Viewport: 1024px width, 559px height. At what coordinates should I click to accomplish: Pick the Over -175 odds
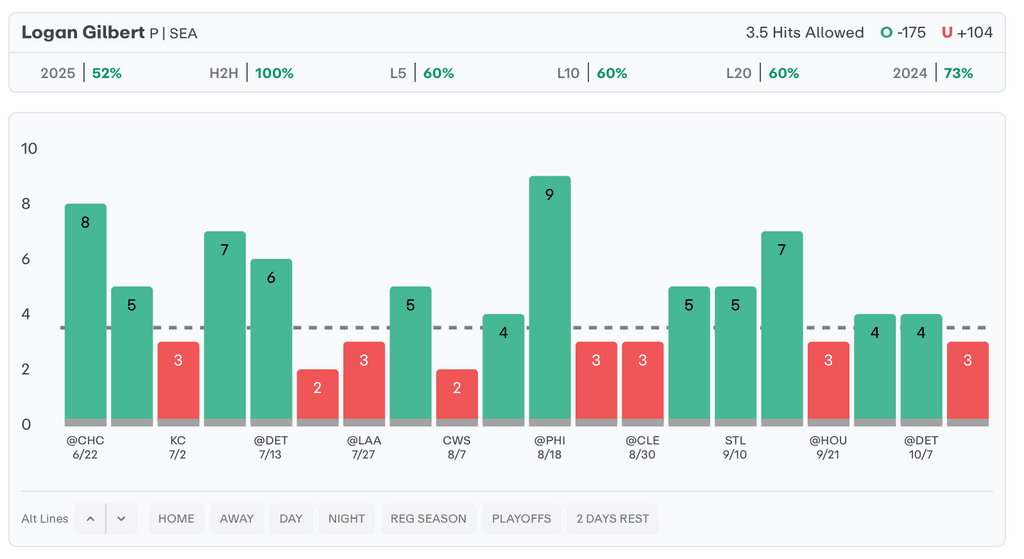pyautogui.click(x=903, y=33)
